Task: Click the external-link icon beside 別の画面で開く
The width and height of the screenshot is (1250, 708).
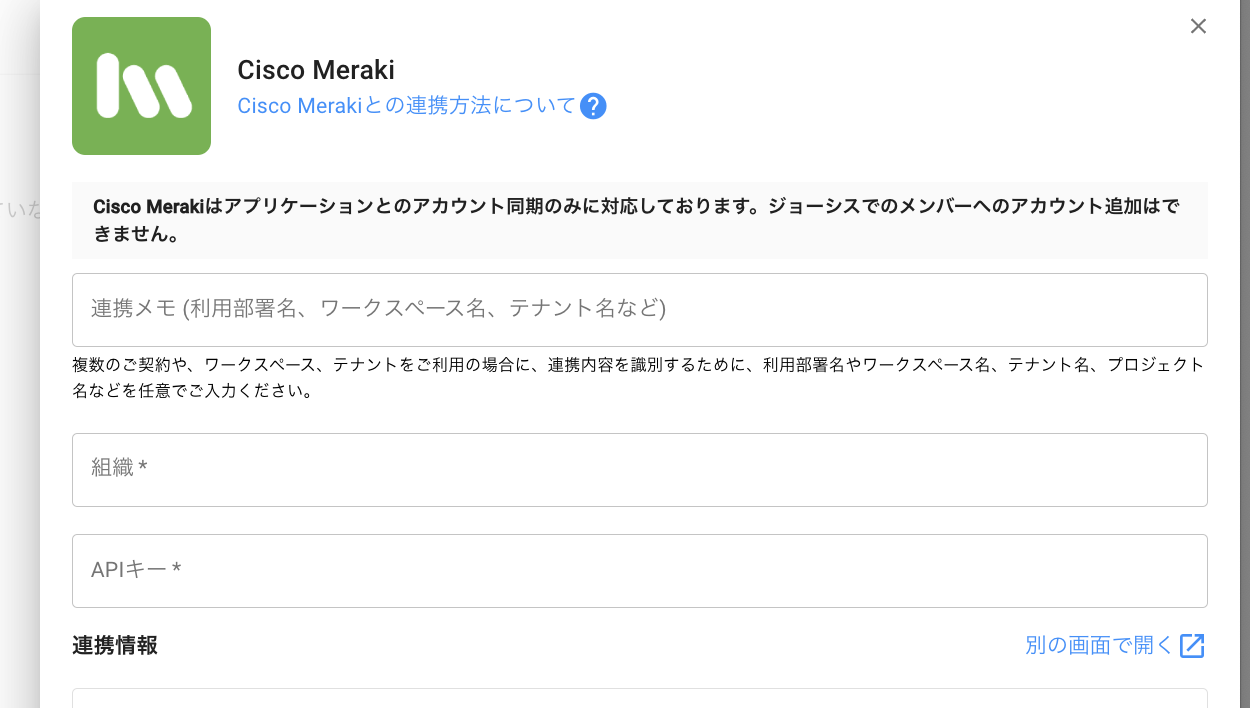Action: 1192,646
